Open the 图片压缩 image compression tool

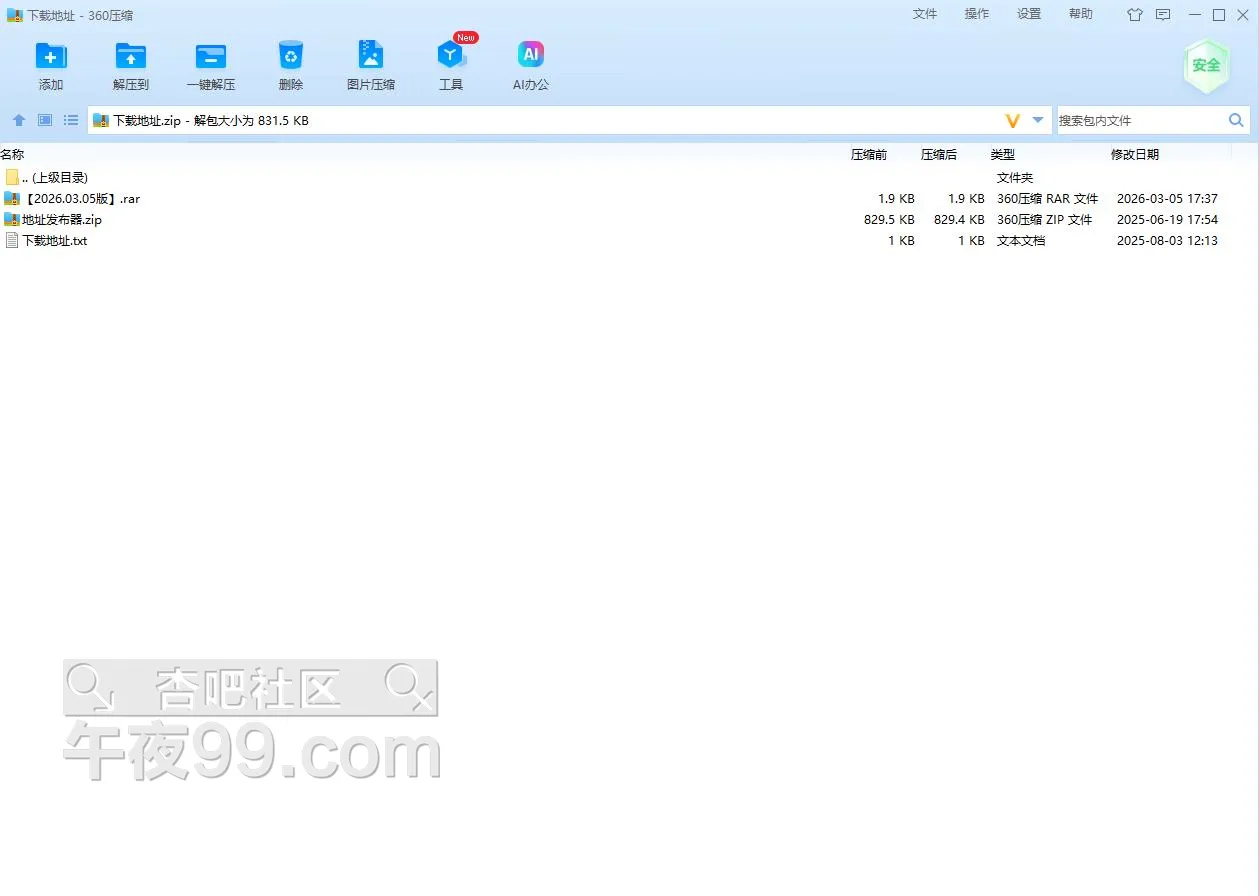(371, 57)
